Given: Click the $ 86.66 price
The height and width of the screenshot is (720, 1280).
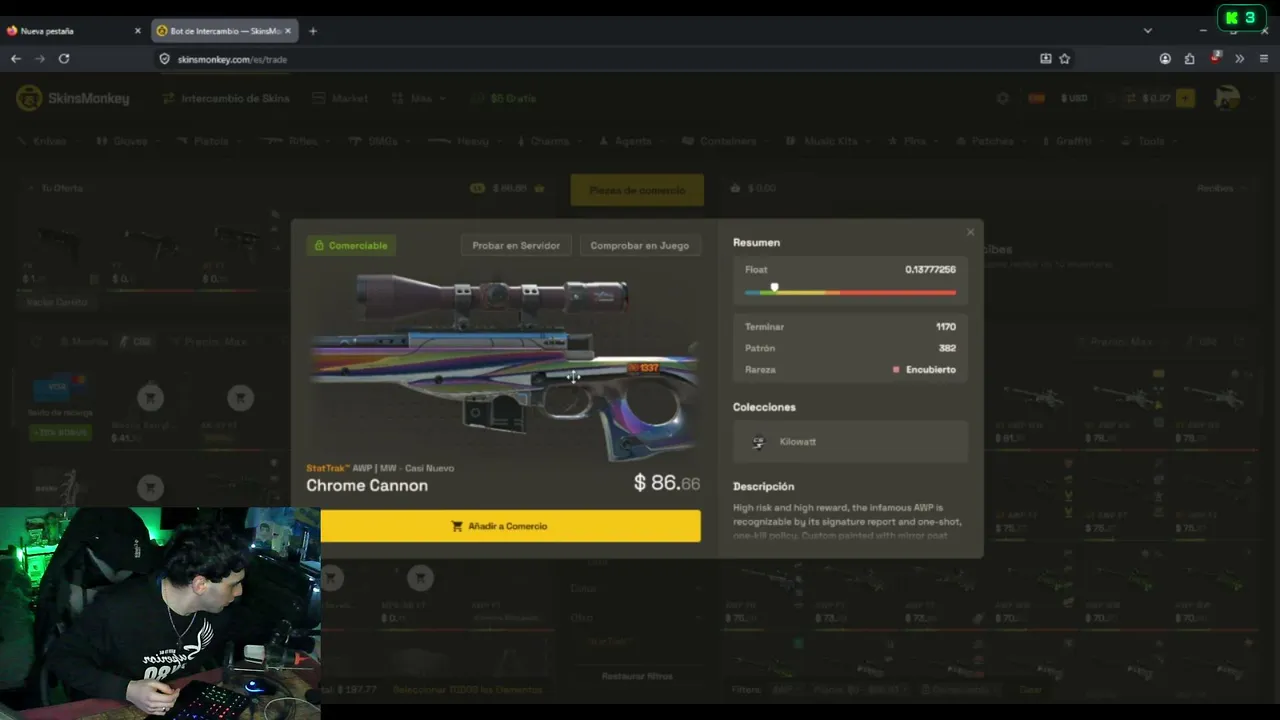Looking at the screenshot, I should 667,483.
